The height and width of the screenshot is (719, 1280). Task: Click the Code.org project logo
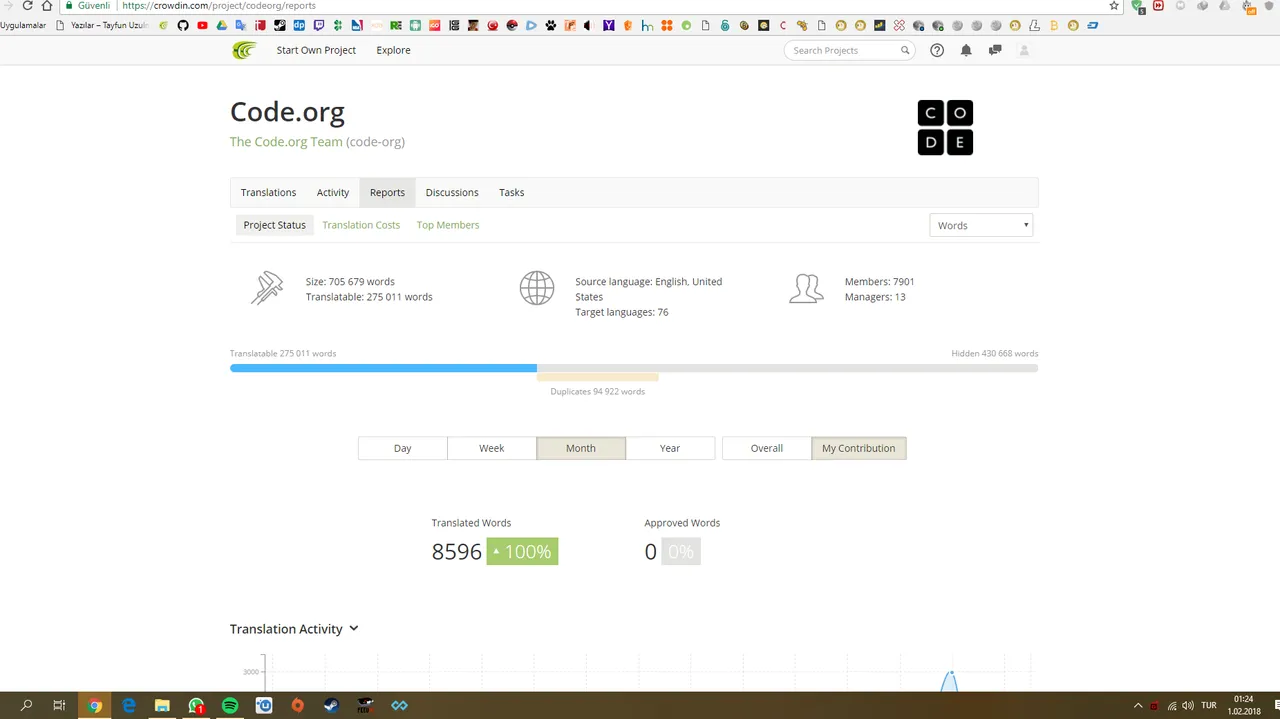(945, 127)
